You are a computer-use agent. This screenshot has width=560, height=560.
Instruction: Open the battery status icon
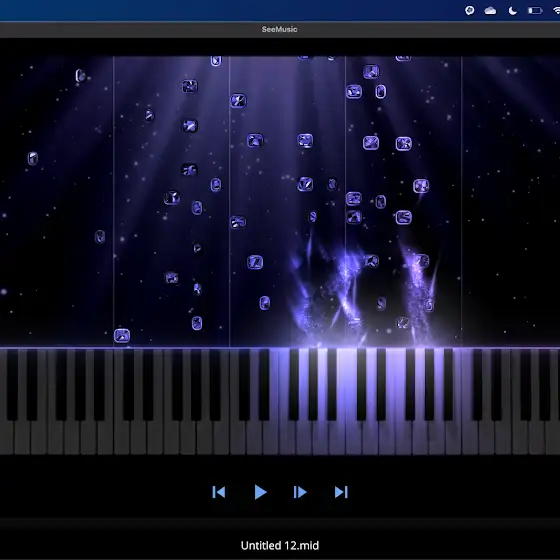point(535,11)
